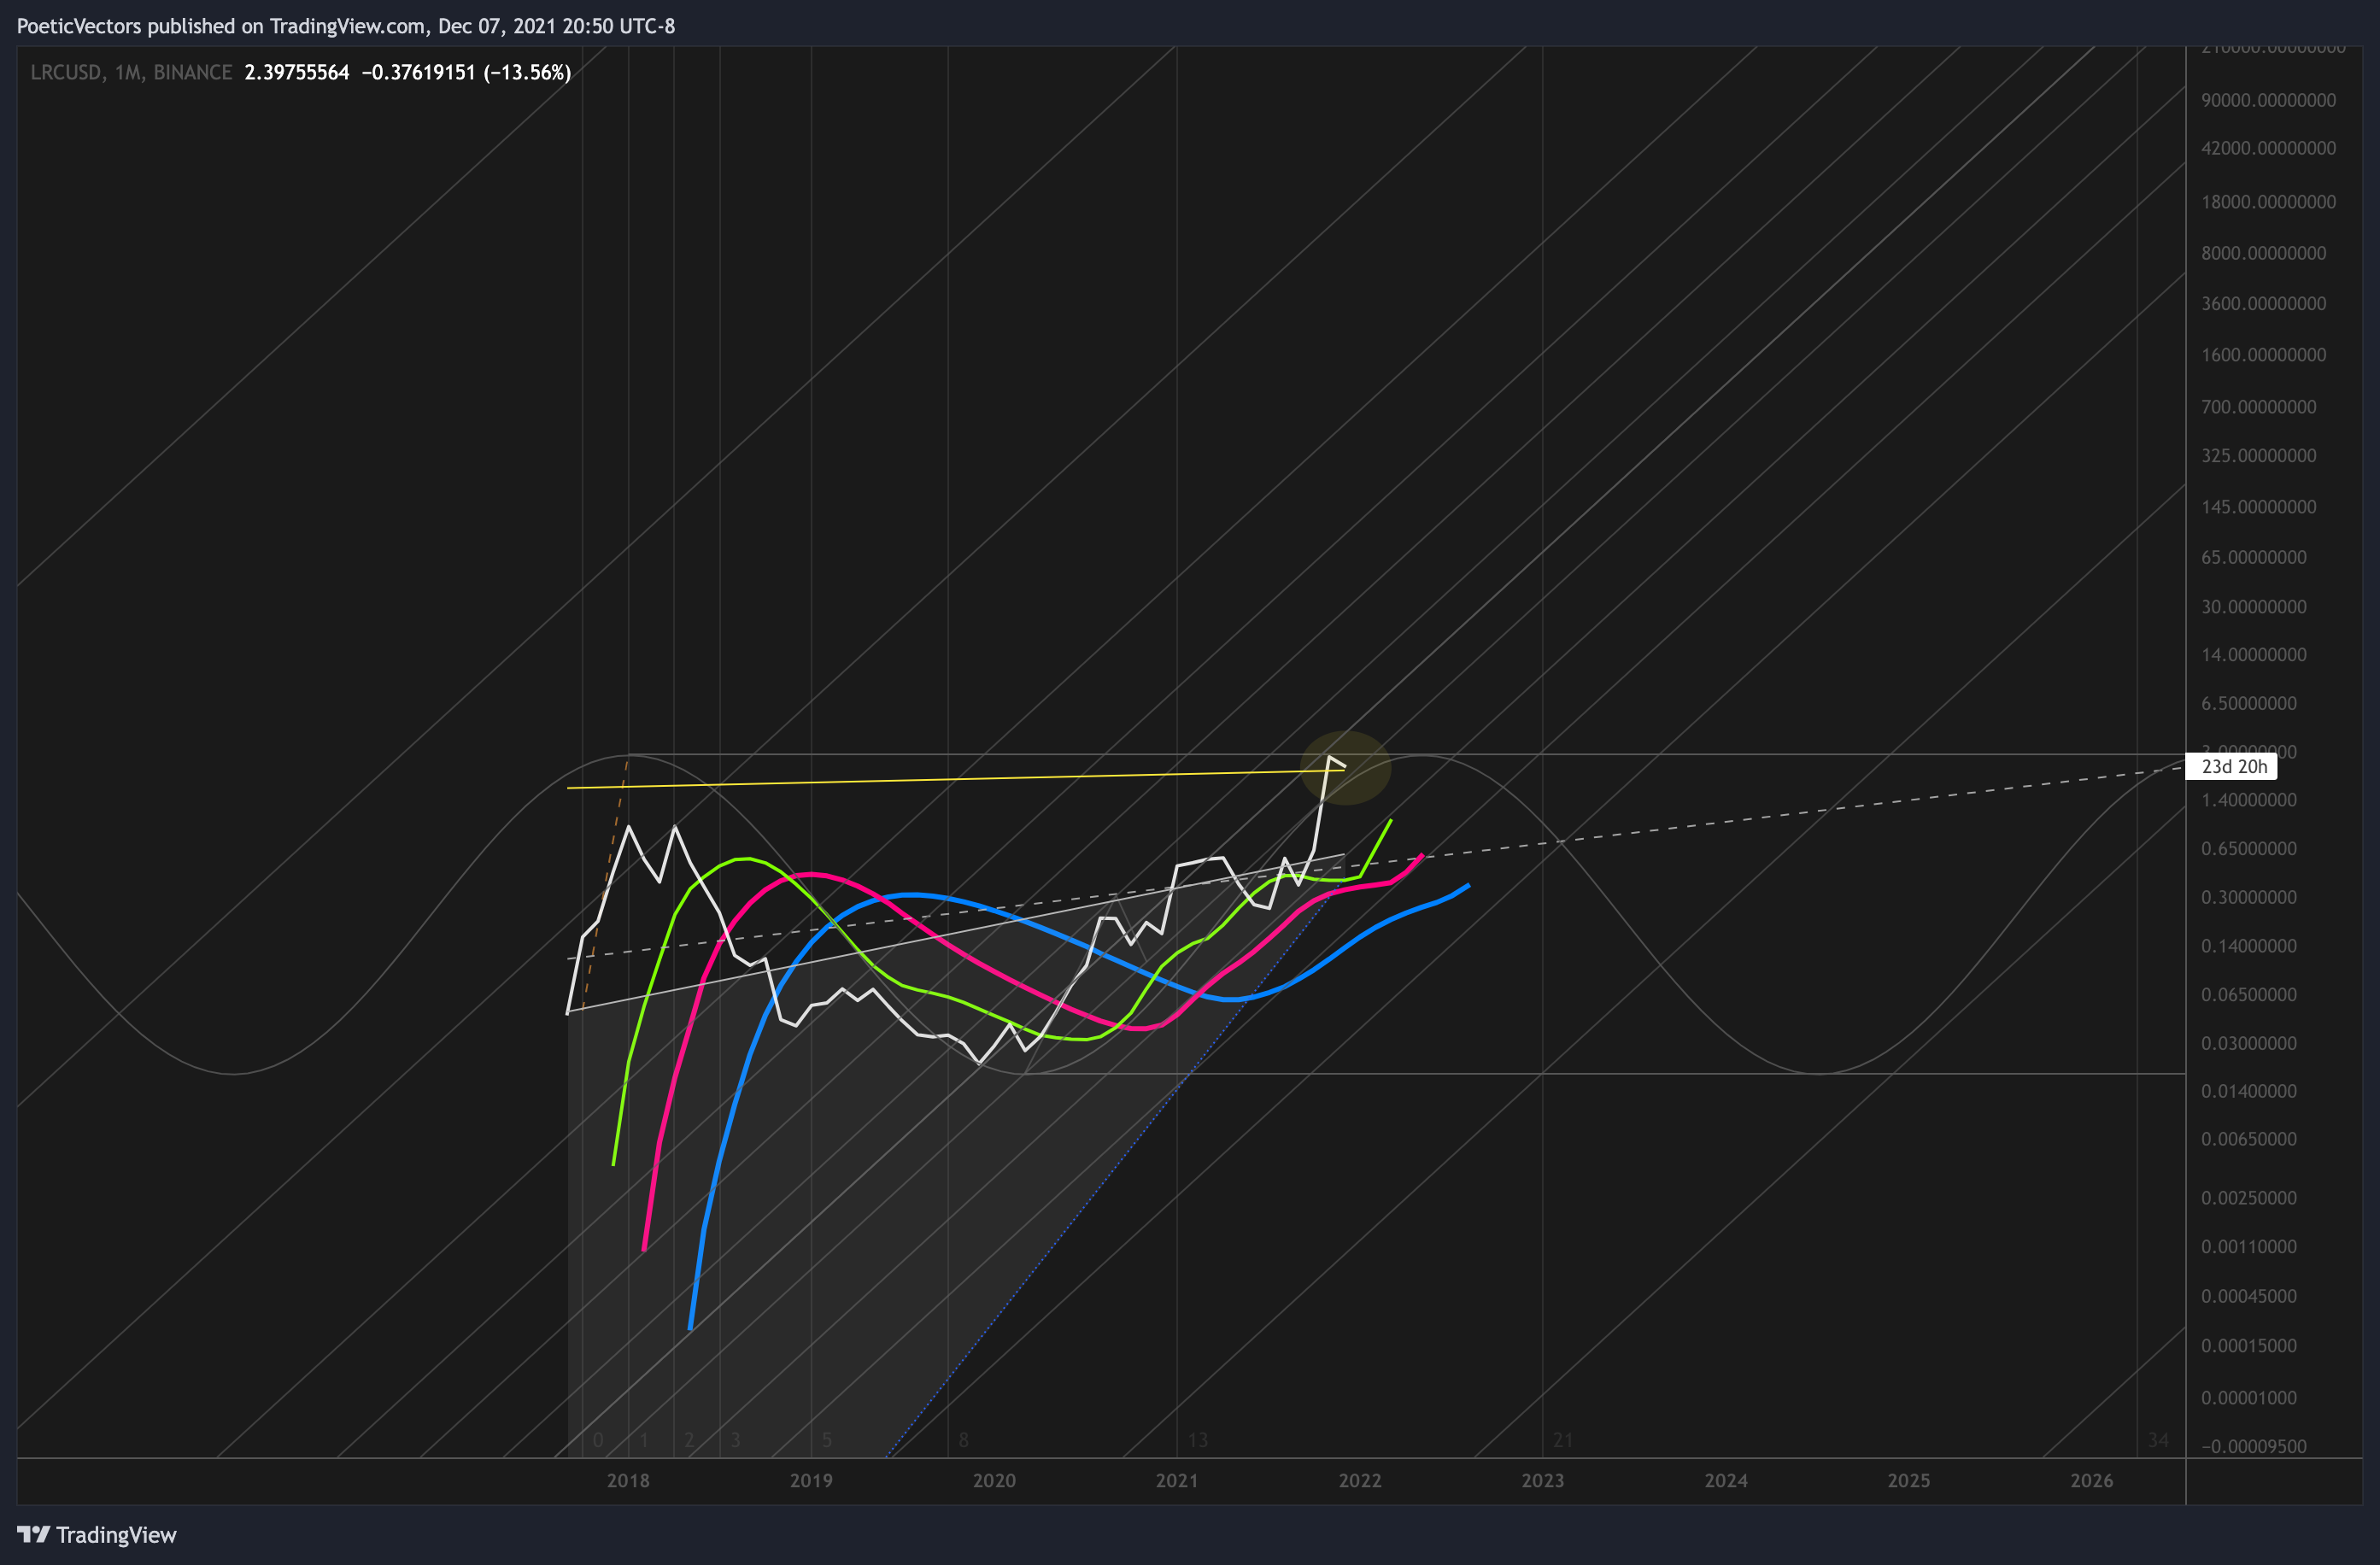Click the 2023 label on the time axis

1543,1480
